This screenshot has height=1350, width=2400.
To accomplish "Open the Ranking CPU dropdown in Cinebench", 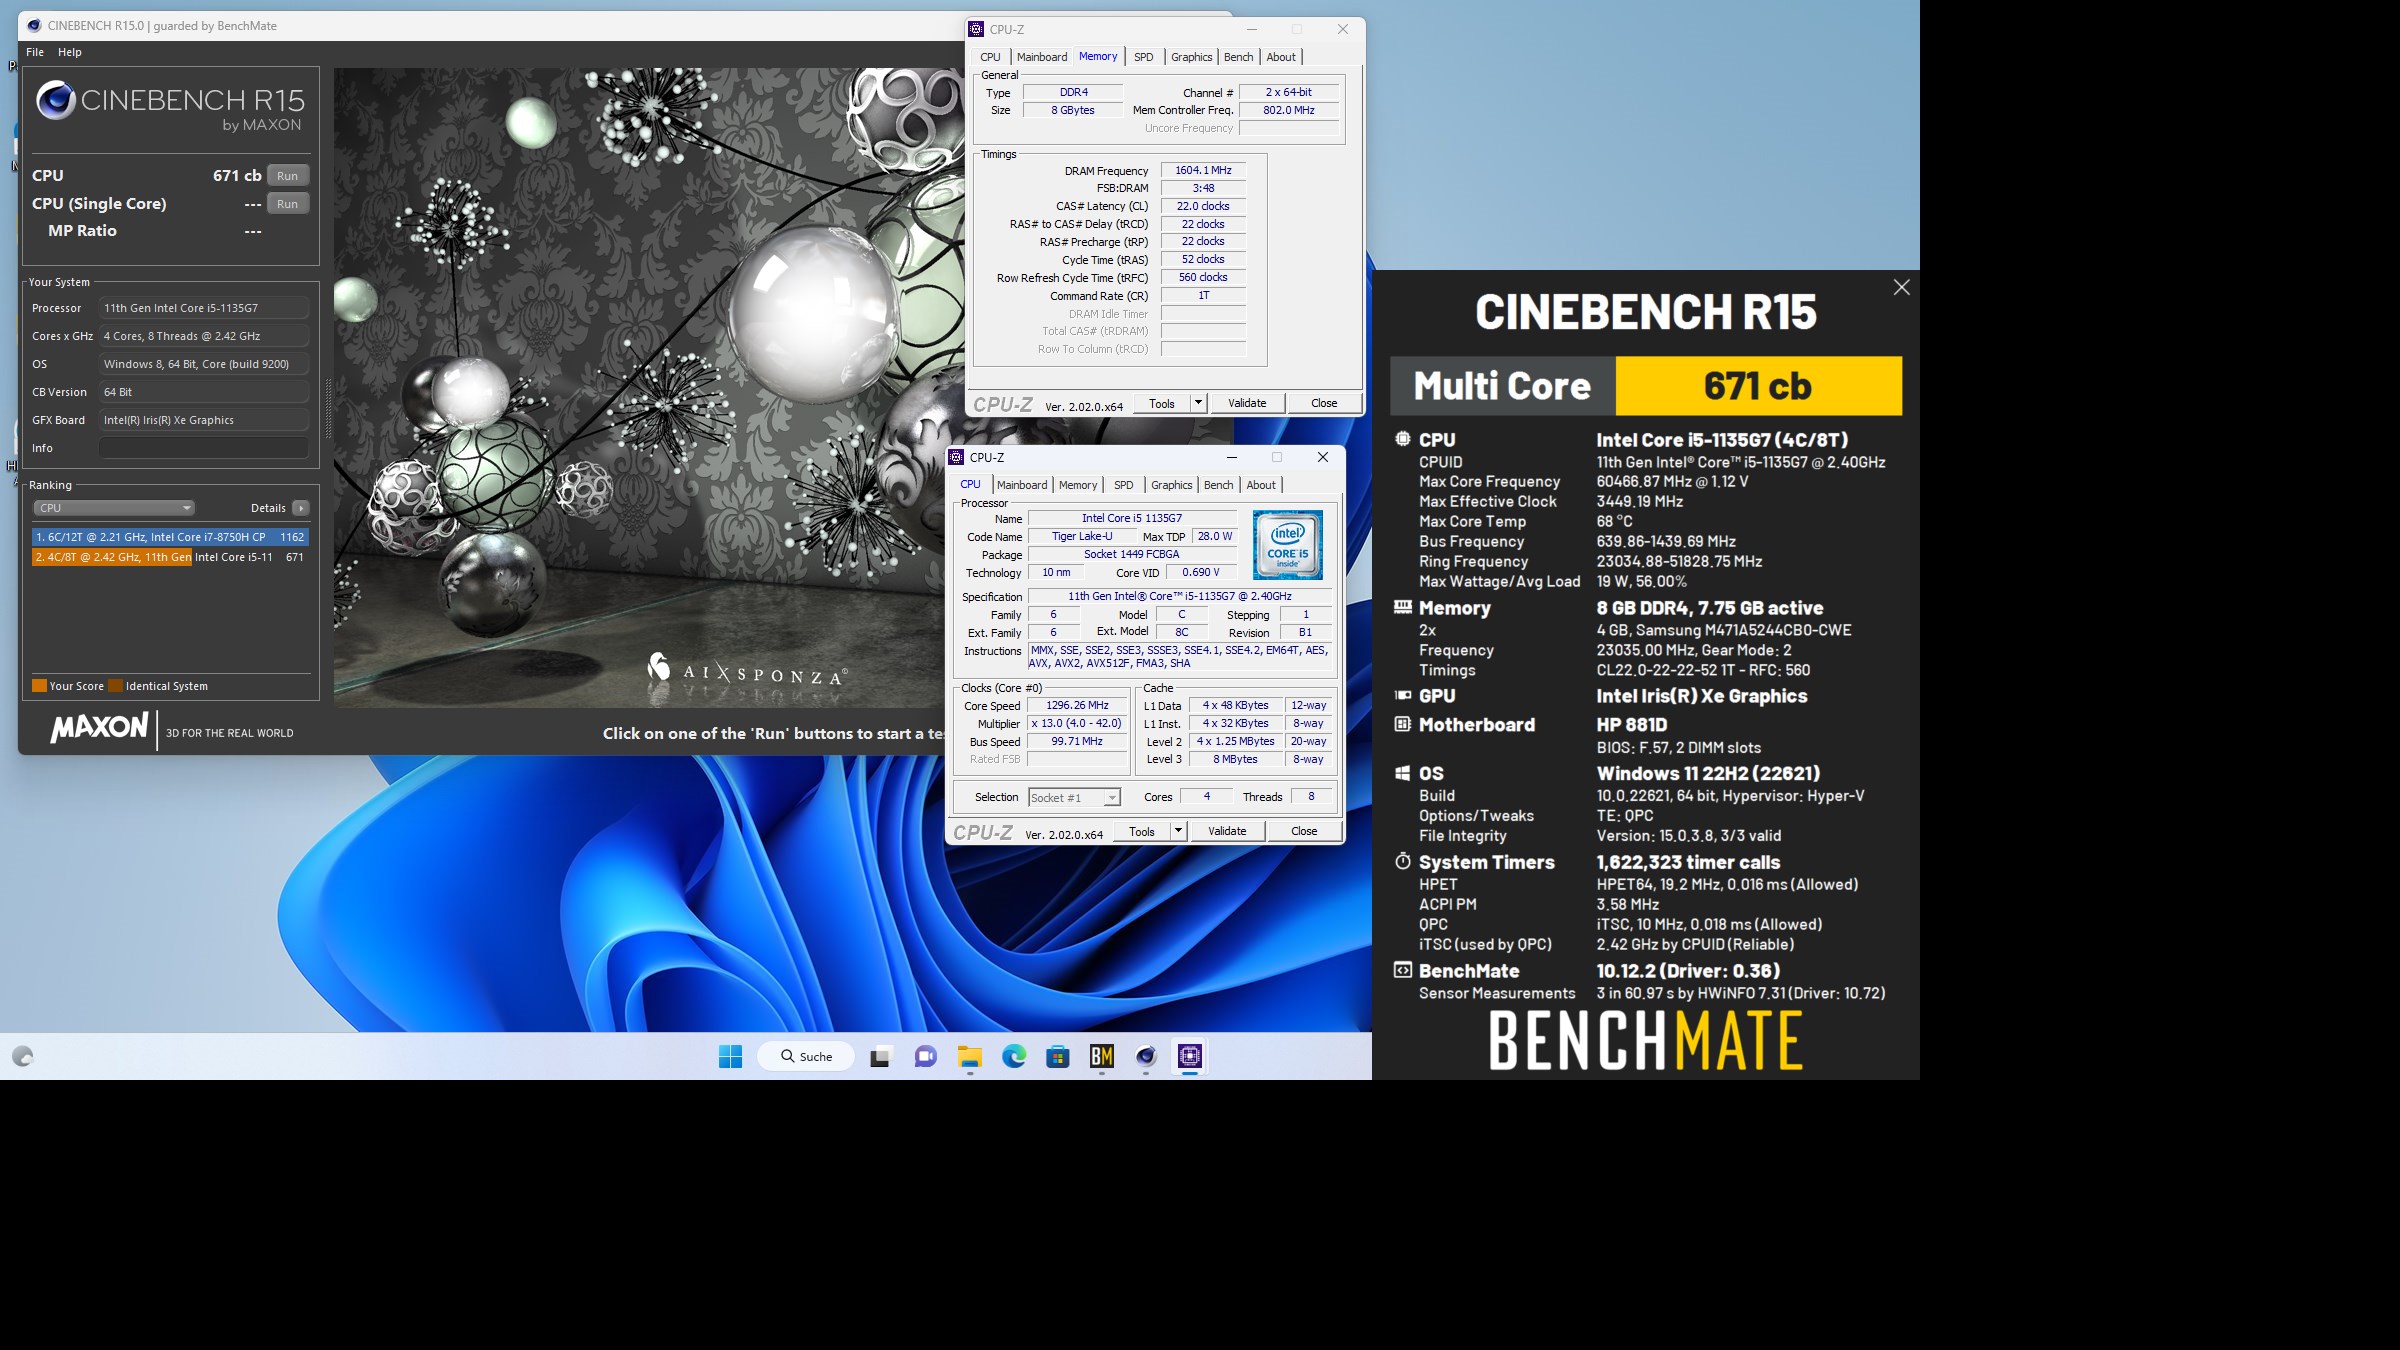I will click(114, 508).
